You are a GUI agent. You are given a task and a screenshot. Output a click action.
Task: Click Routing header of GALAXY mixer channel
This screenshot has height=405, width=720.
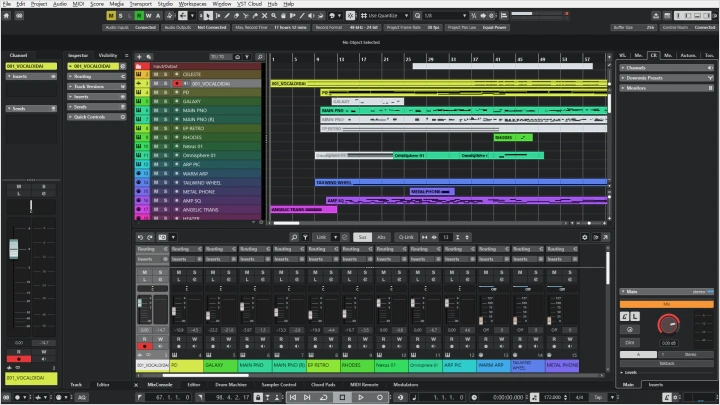click(221, 249)
